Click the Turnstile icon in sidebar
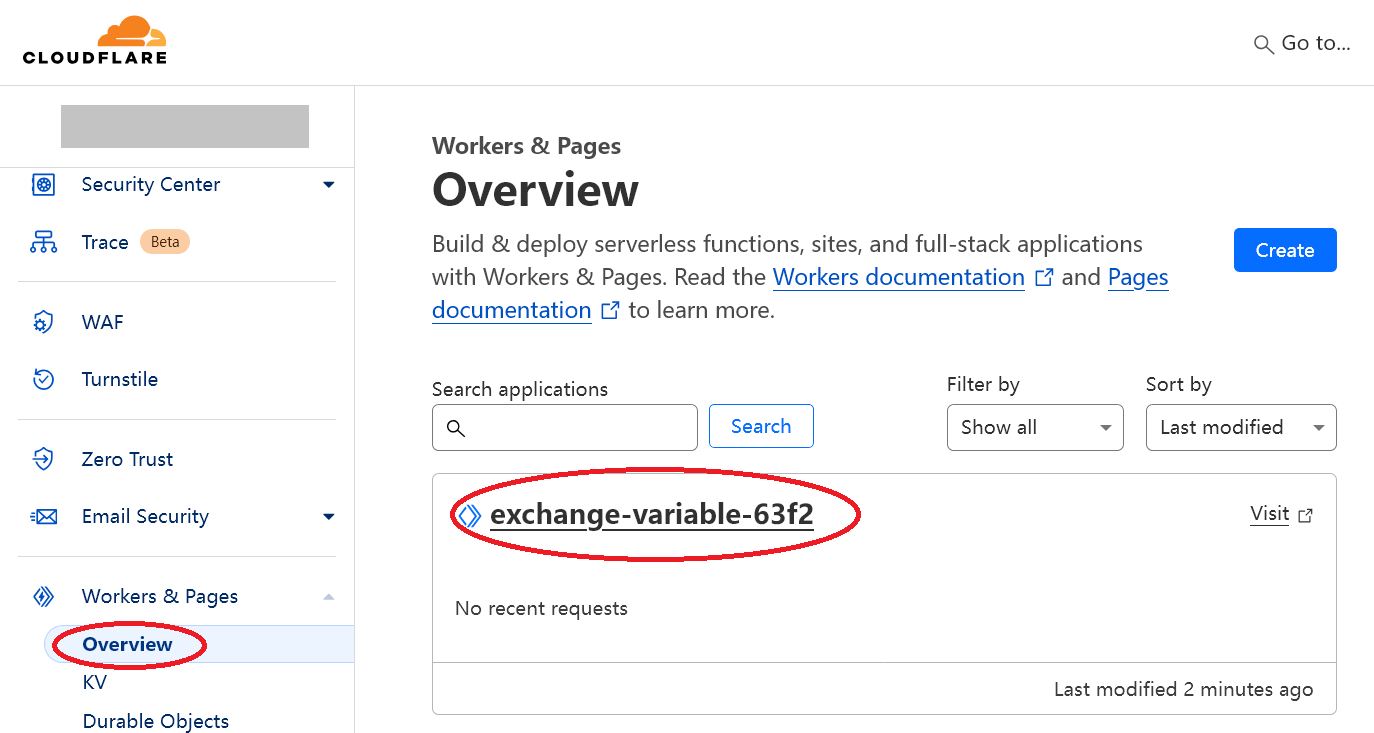The image size is (1374, 733). point(43,379)
